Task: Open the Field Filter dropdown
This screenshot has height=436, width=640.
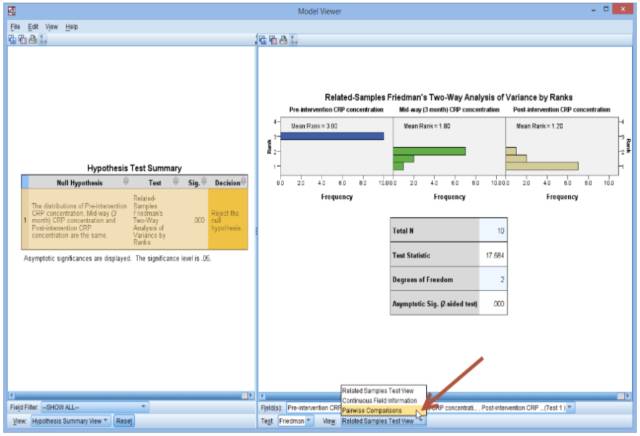Action: (94, 407)
